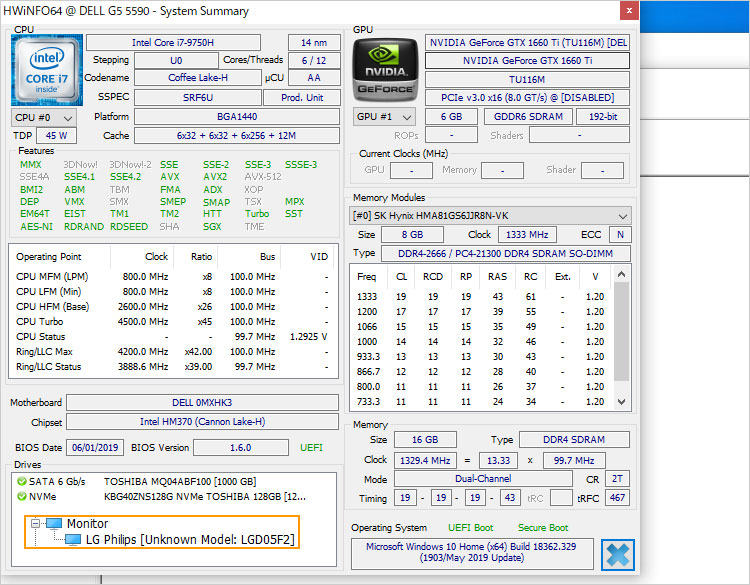Image resolution: width=750 pixels, height=585 pixels.
Task: Click the blue X close icon at bottom right
Action: coord(617,555)
